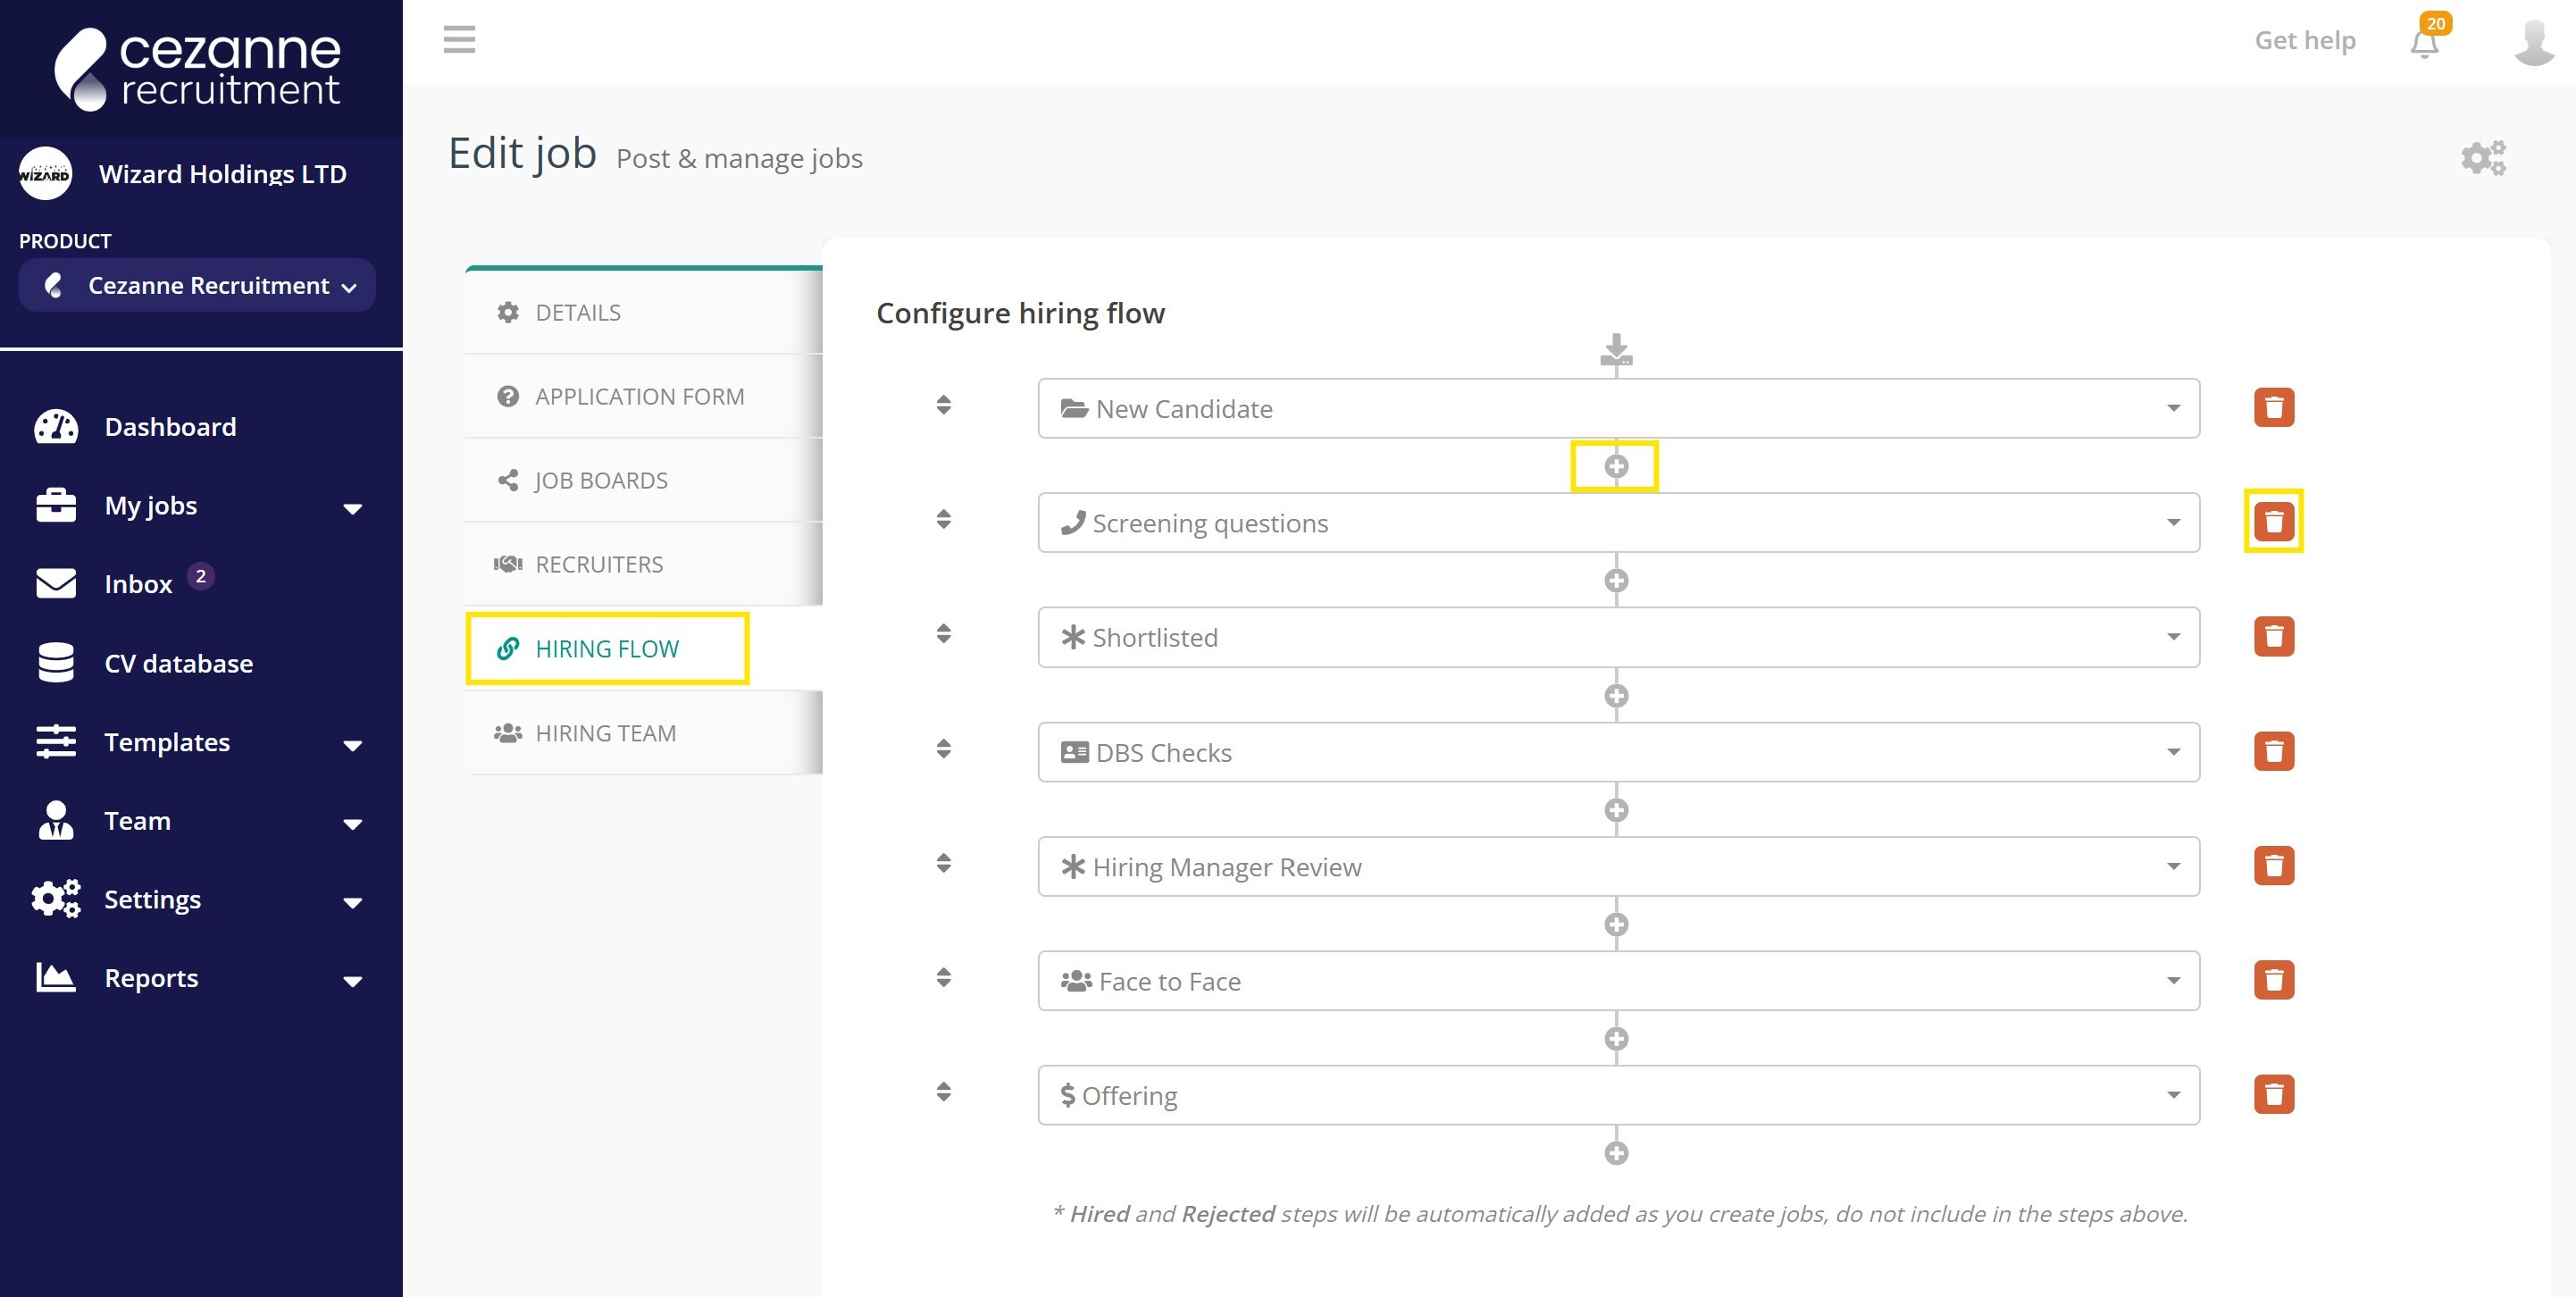The width and height of the screenshot is (2576, 1297).
Task: Select the Hiring Flow tab
Action: point(643,648)
